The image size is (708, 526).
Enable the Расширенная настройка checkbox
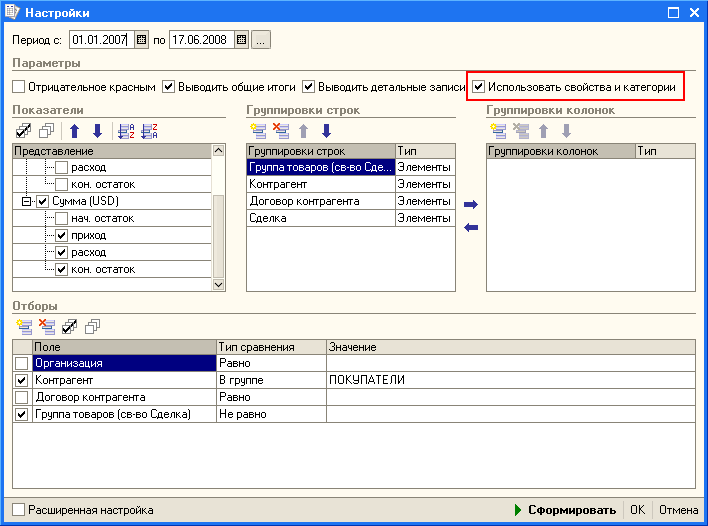pos(19,510)
